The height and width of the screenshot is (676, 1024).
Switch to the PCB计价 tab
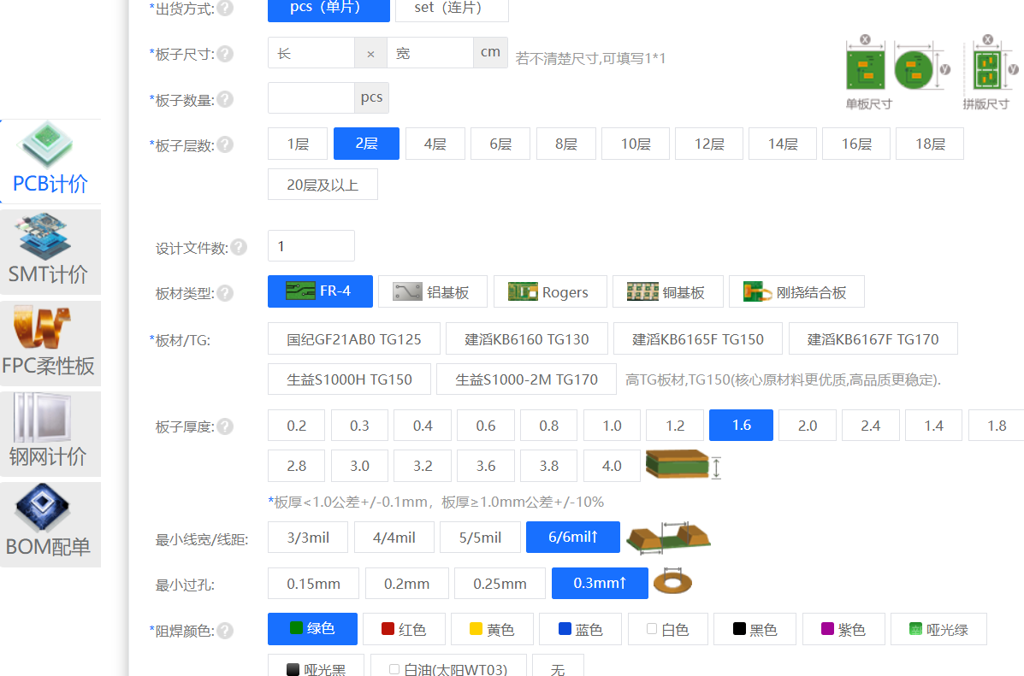50,160
